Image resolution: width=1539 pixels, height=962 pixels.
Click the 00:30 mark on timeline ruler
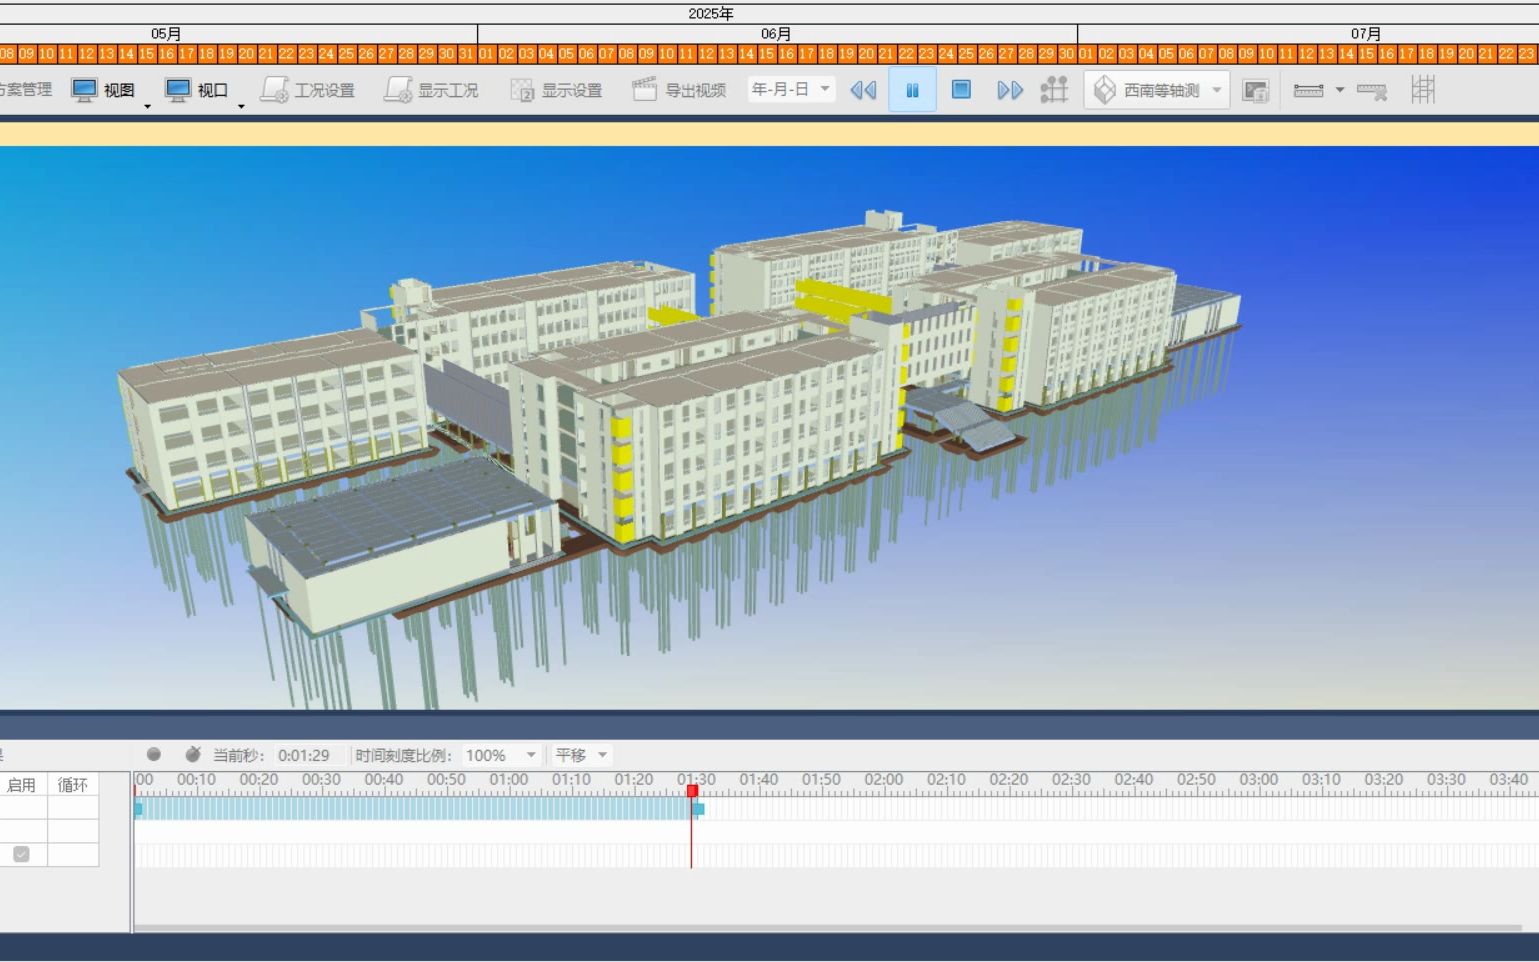click(321, 780)
